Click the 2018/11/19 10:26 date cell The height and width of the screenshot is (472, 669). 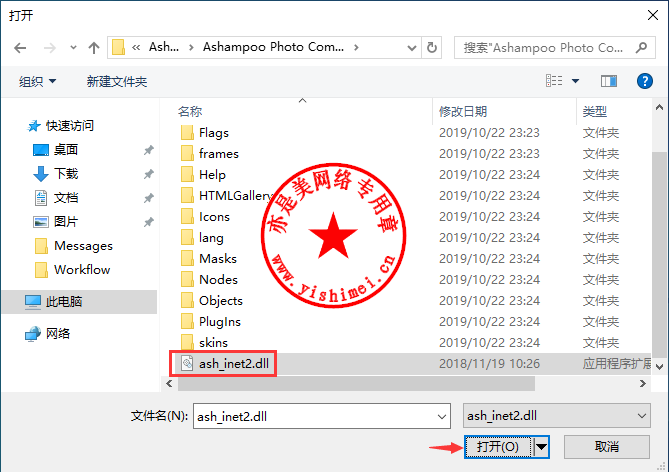coord(489,364)
